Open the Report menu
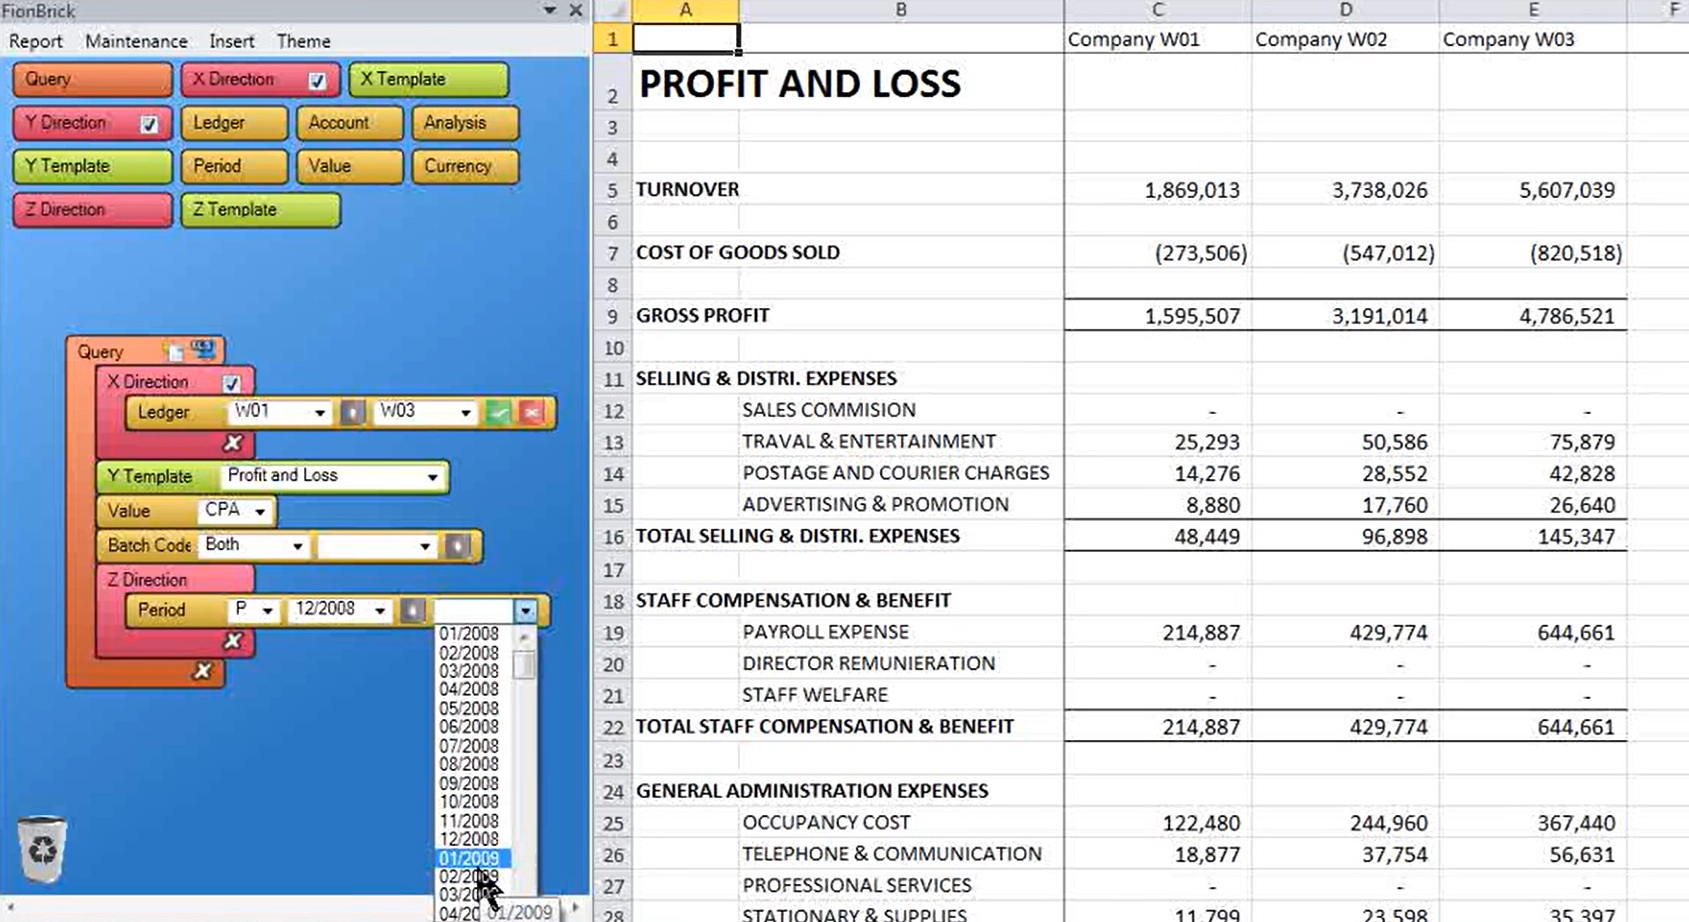1689x922 pixels. (36, 41)
